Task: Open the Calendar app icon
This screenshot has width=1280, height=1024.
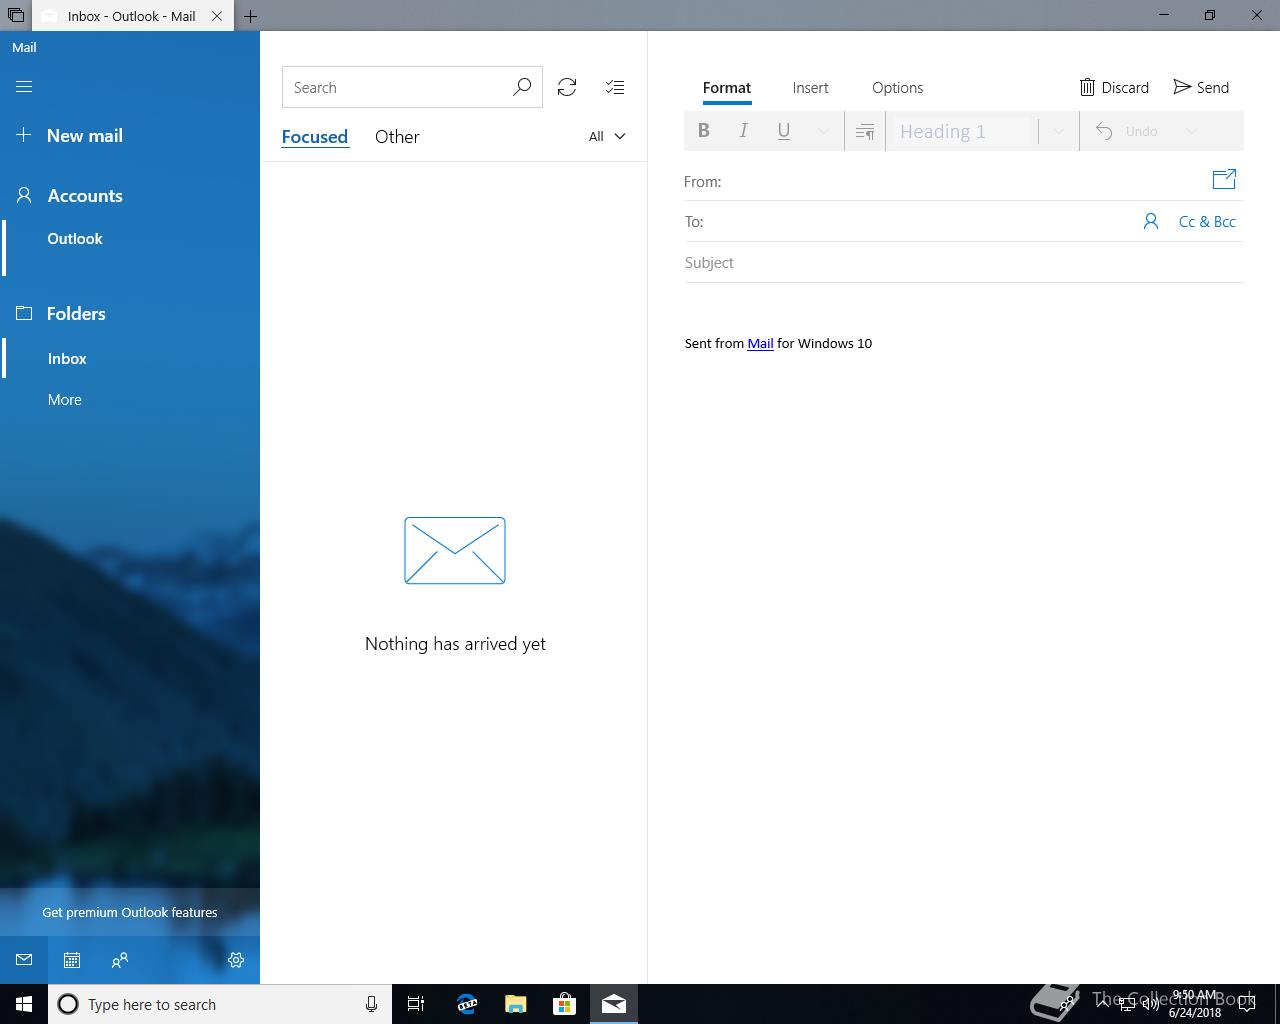Action: point(72,960)
